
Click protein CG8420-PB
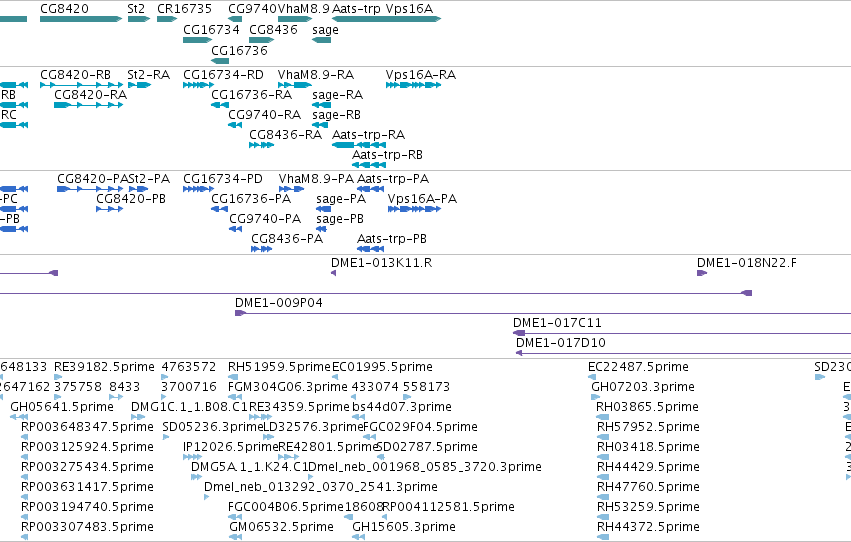pyautogui.click(x=110, y=209)
